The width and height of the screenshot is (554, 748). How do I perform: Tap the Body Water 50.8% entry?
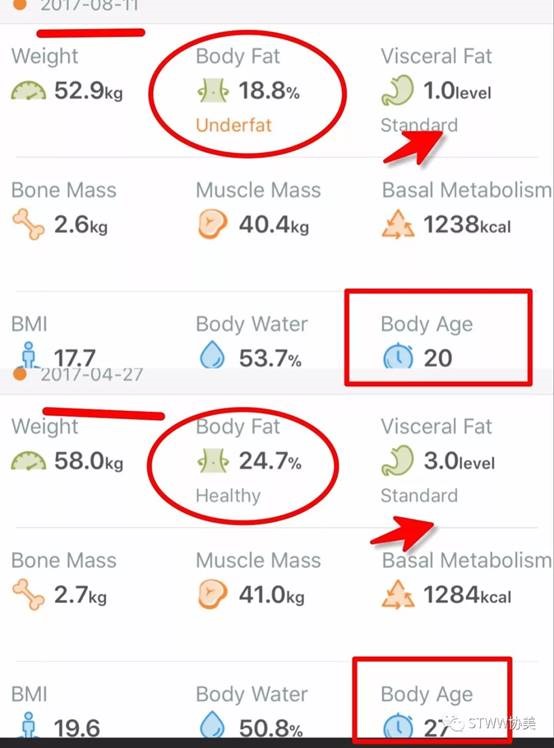tap(251, 712)
